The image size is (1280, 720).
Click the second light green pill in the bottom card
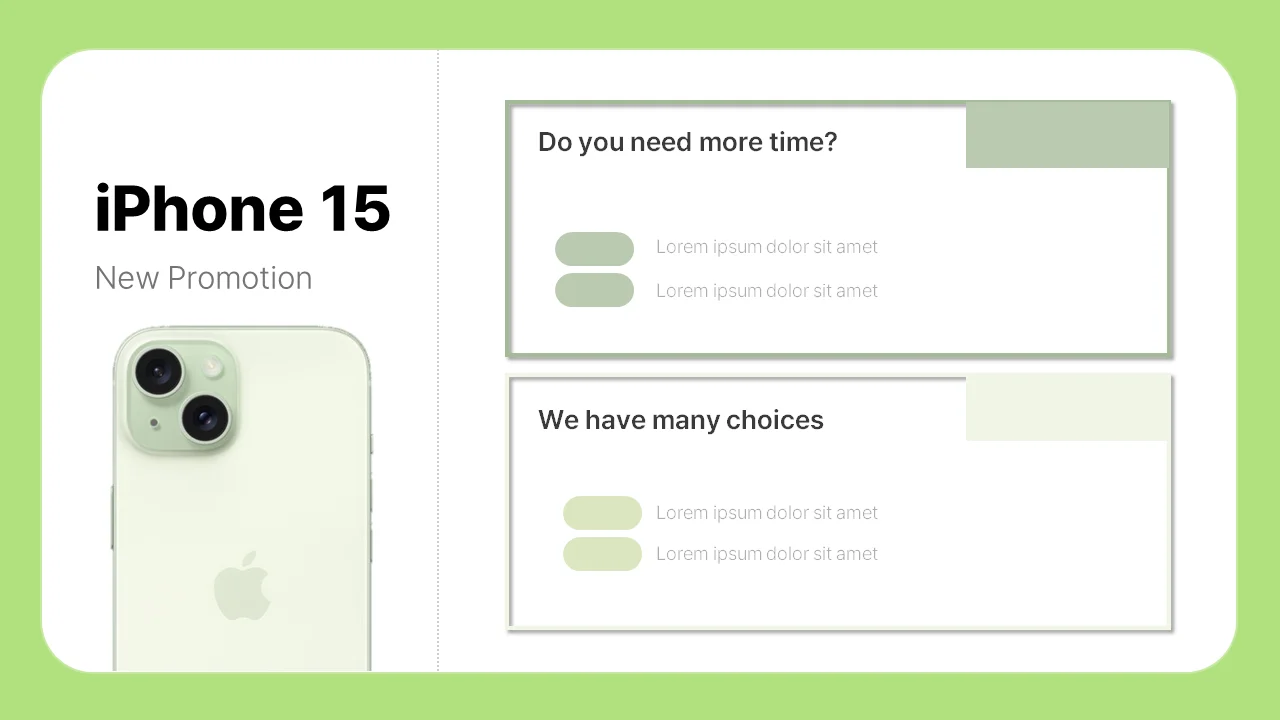point(602,554)
